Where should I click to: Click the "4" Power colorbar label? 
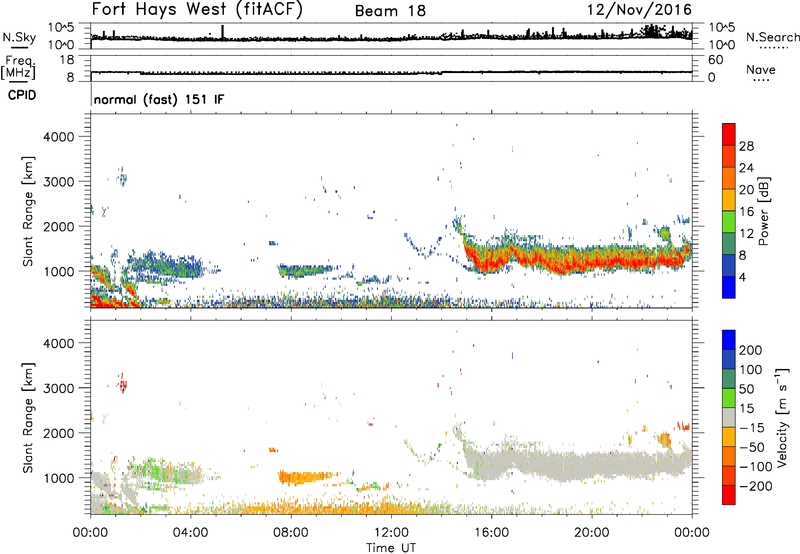pyautogui.click(x=742, y=277)
